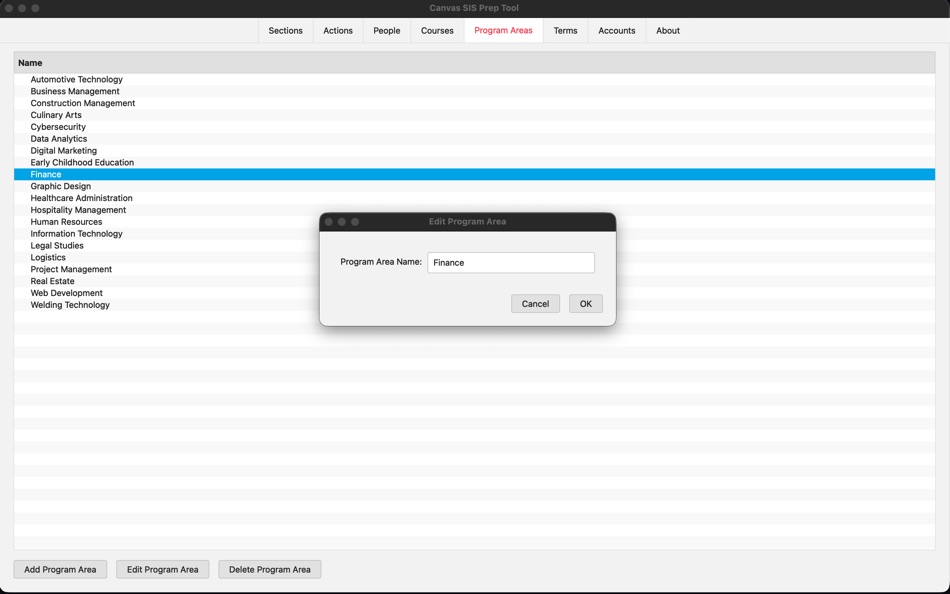
Task: Switch to the Sections tab
Action: point(285,31)
